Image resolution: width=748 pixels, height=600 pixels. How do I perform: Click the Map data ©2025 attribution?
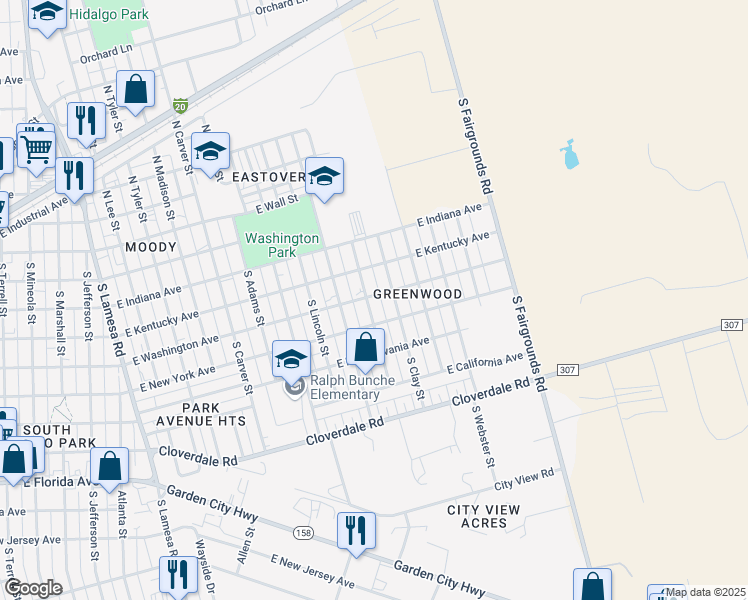click(706, 592)
